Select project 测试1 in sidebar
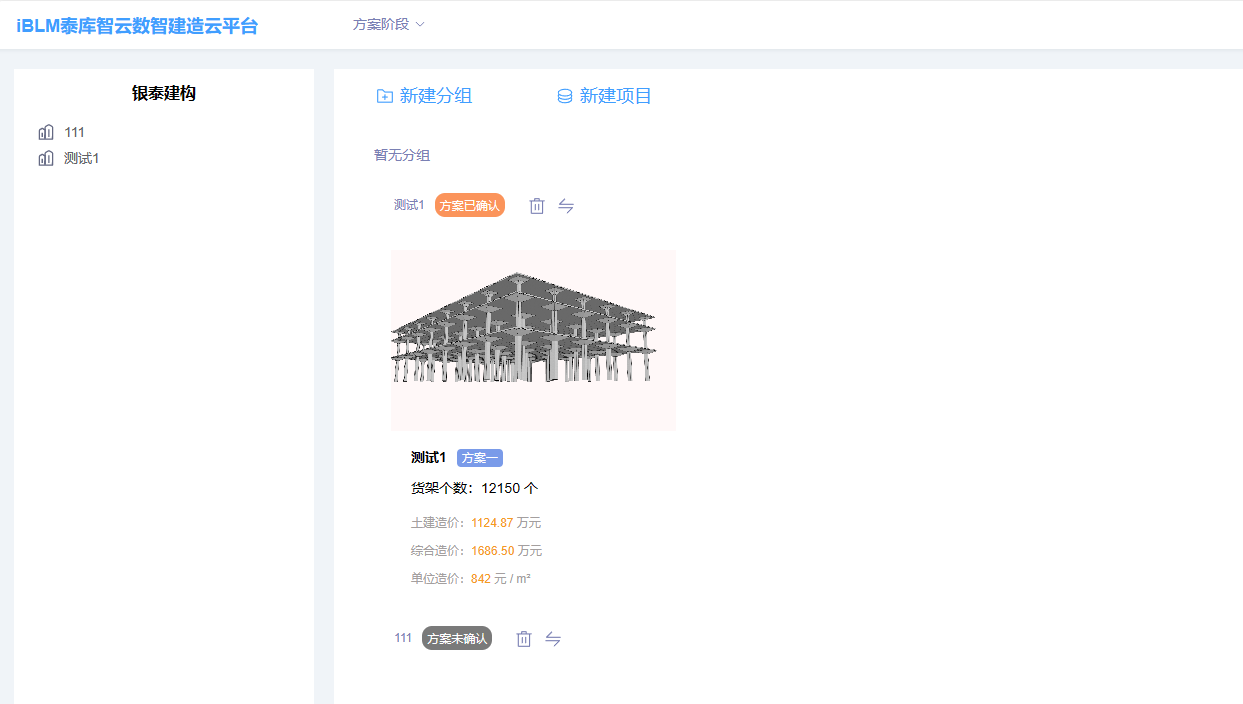1243x704 pixels. (82, 158)
